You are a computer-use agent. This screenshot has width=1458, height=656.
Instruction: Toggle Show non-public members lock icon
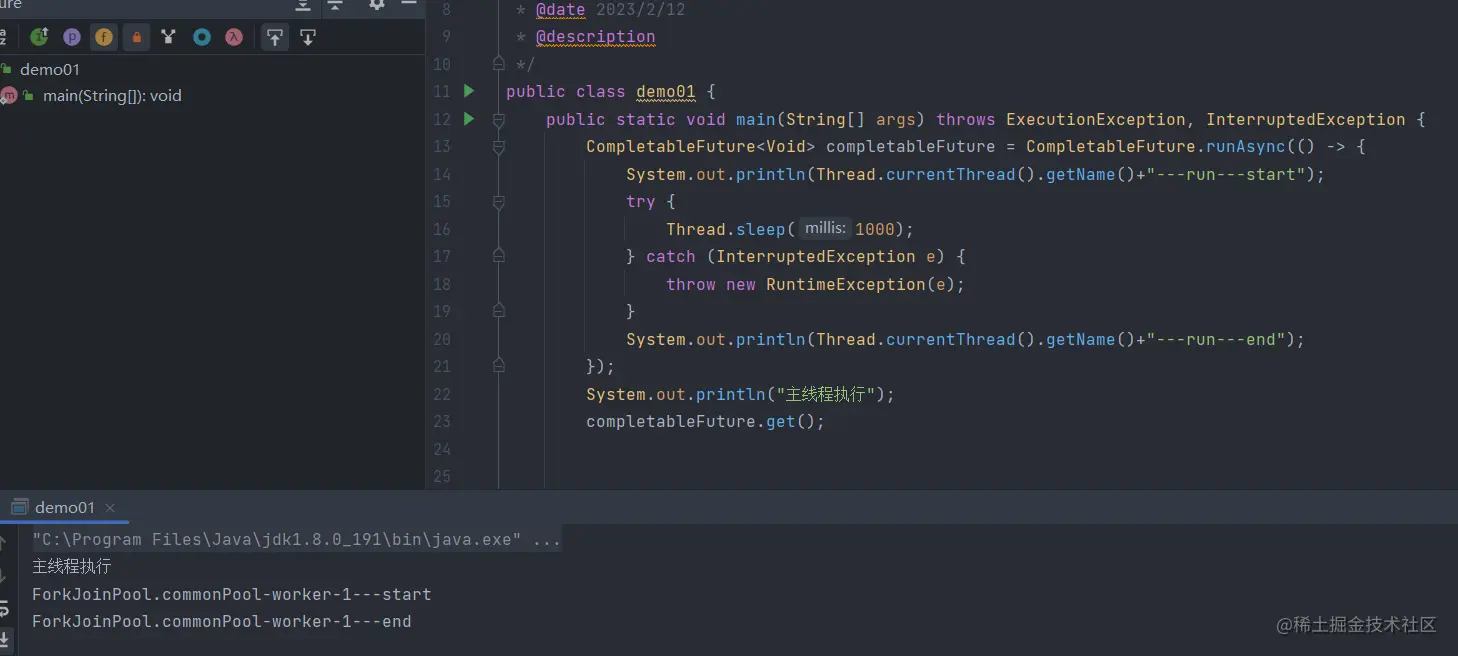(x=136, y=37)
